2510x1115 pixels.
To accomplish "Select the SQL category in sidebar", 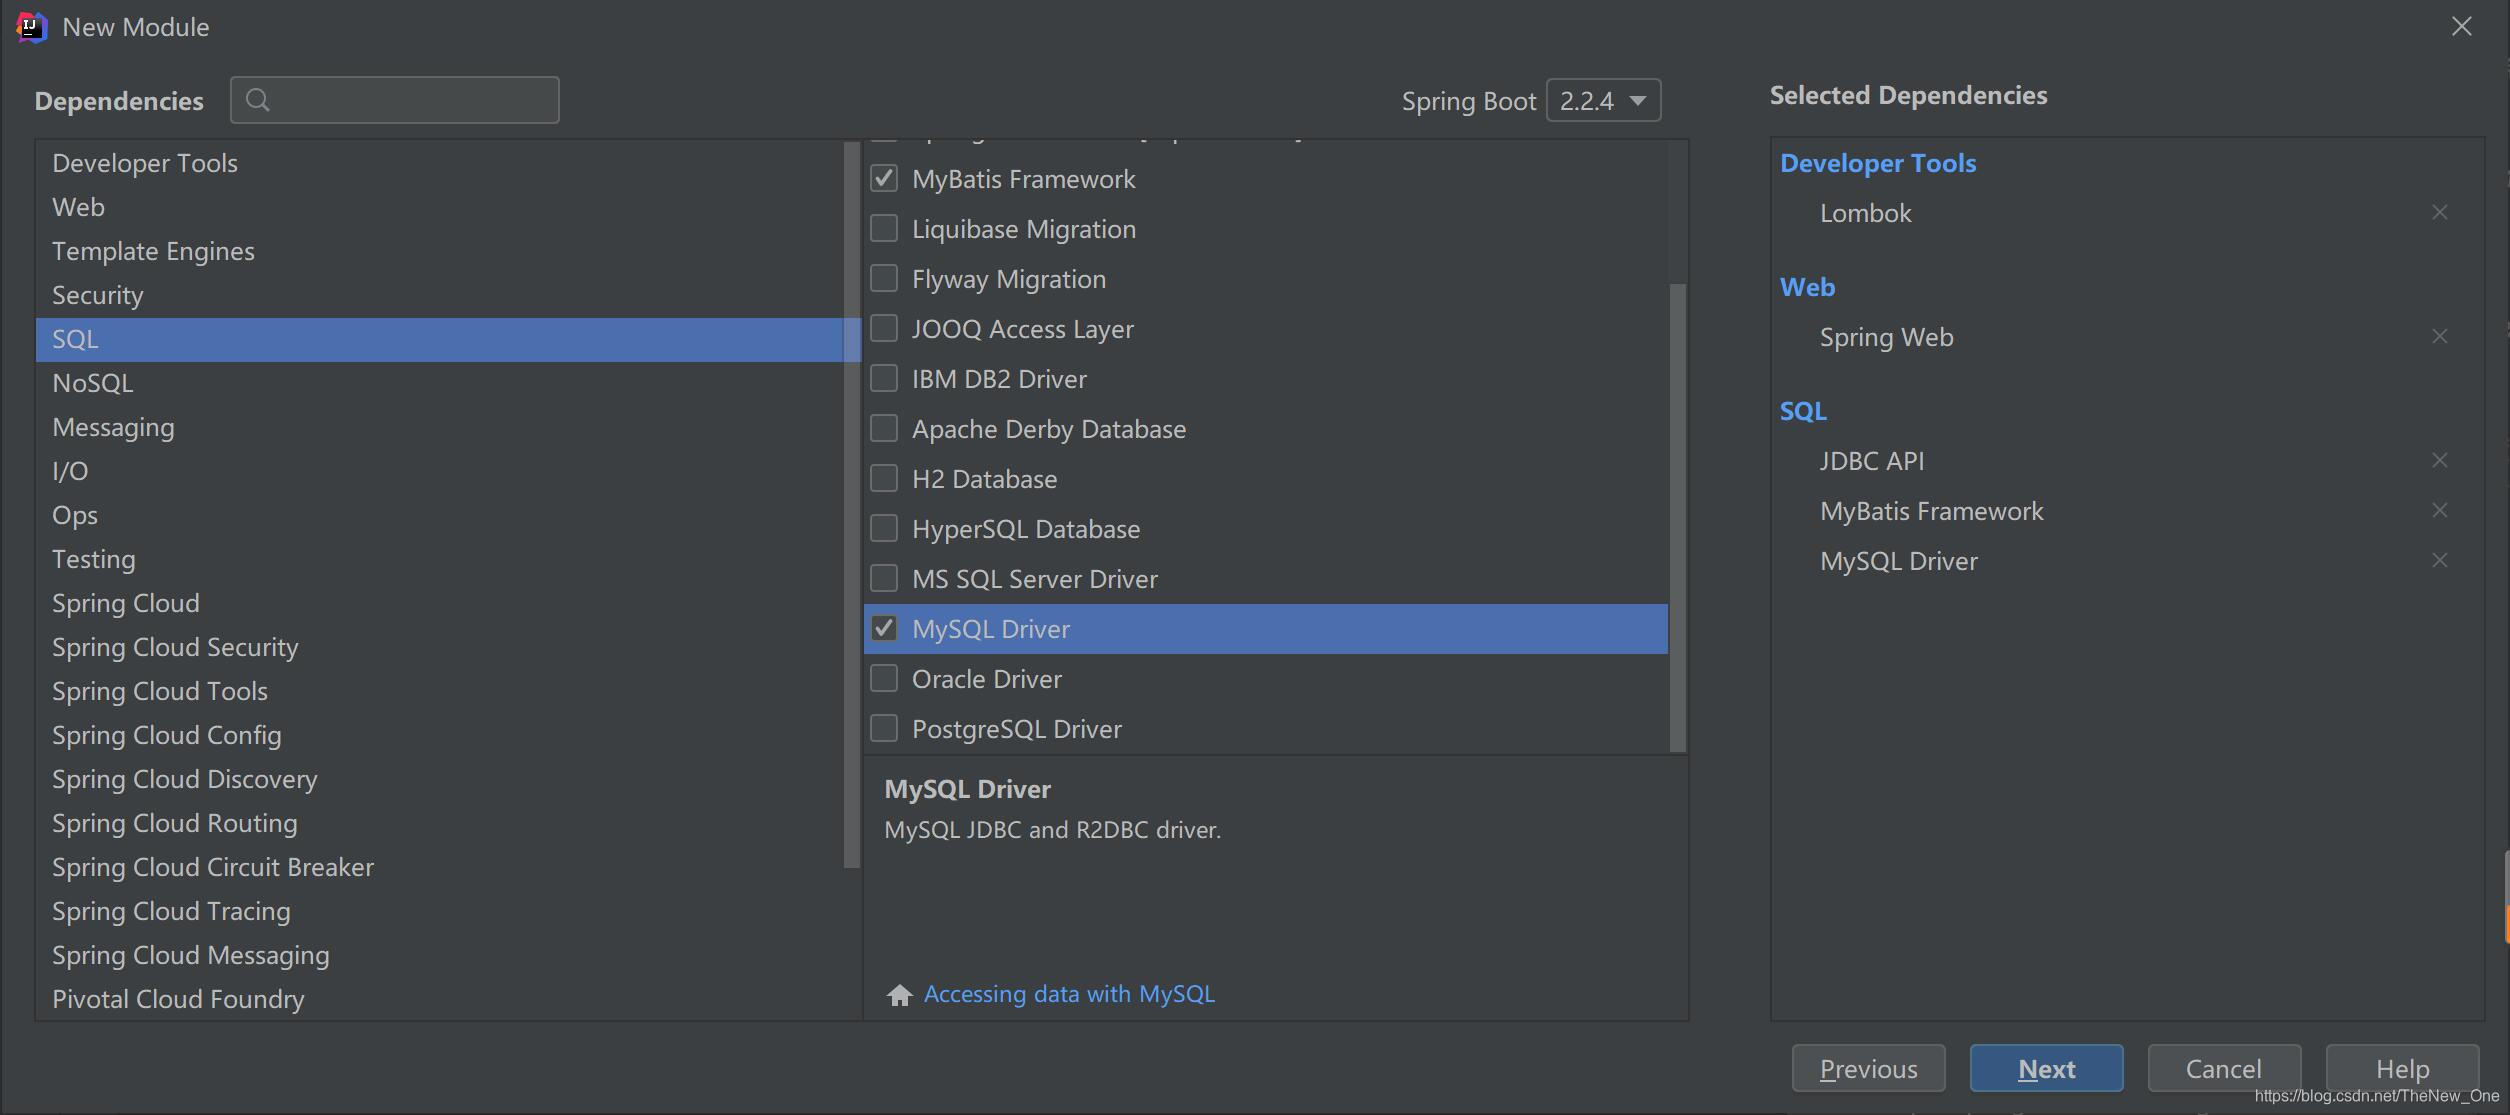I will (x=74, y=339).
